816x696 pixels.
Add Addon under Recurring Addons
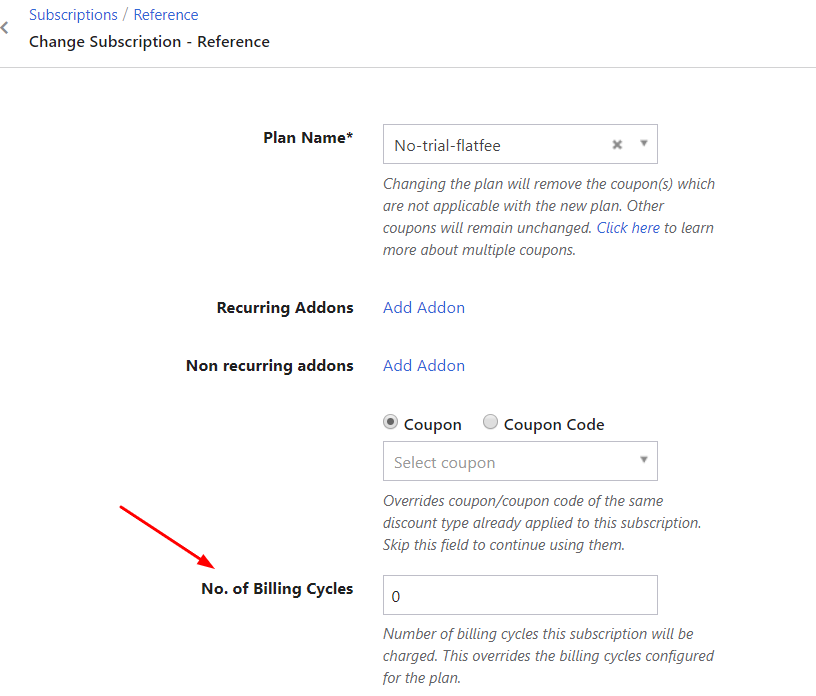pyautogui.click(x=424, y=308)
